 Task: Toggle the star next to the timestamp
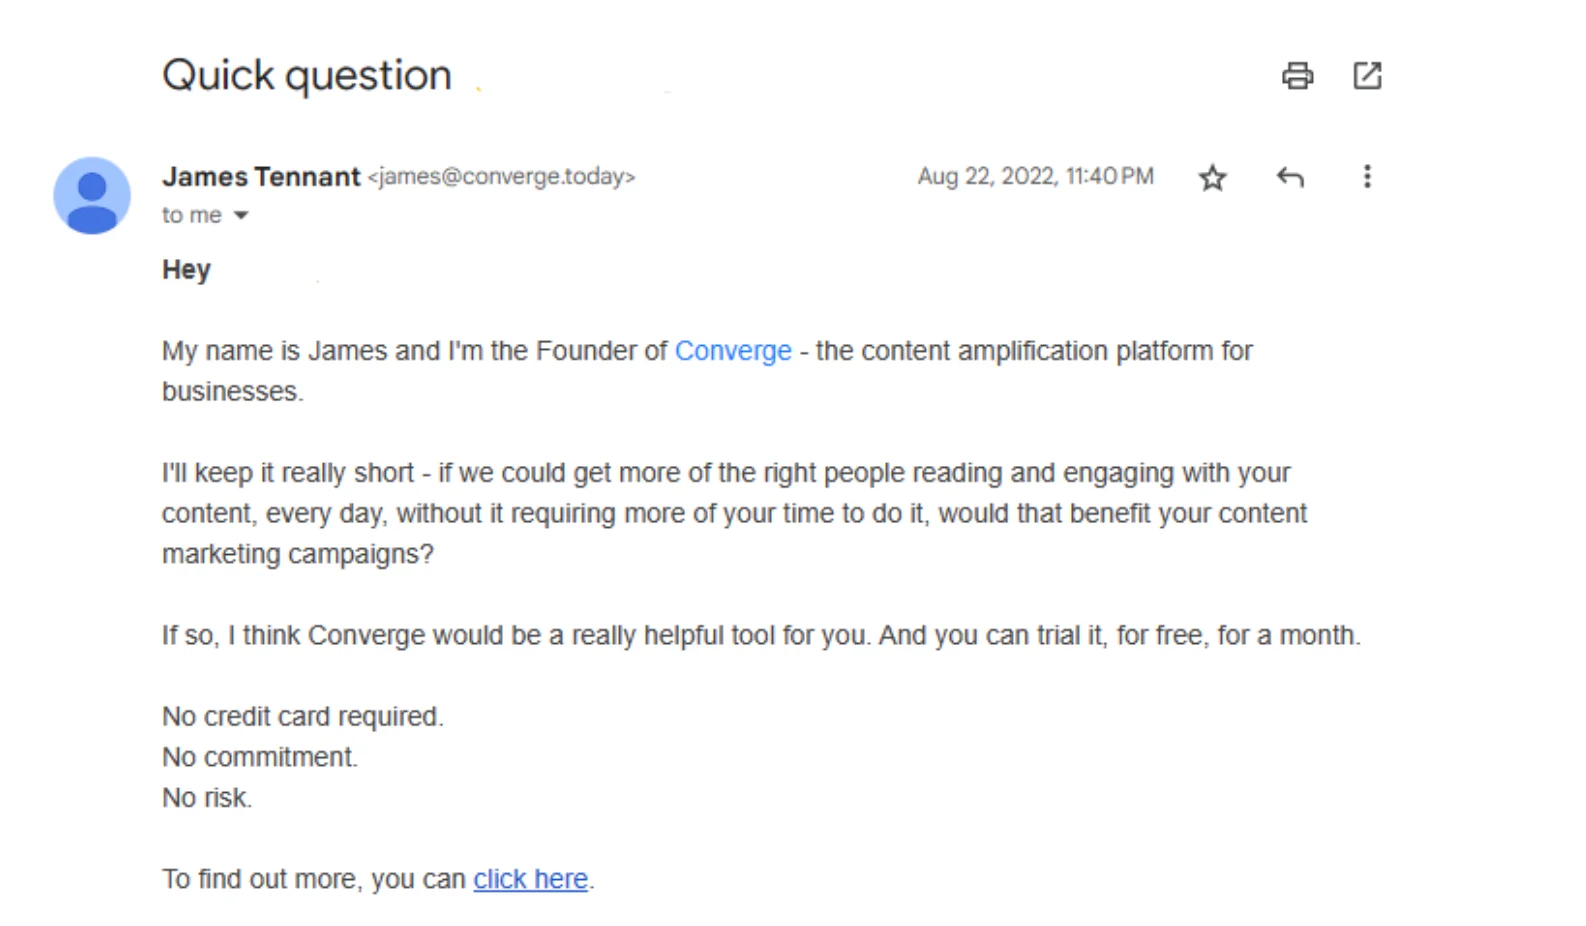(1212, 177)
